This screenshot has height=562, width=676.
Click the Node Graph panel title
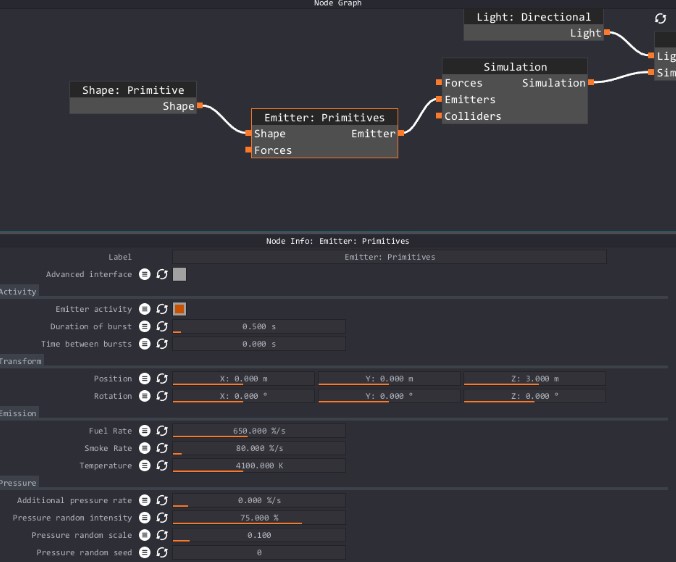338,4
